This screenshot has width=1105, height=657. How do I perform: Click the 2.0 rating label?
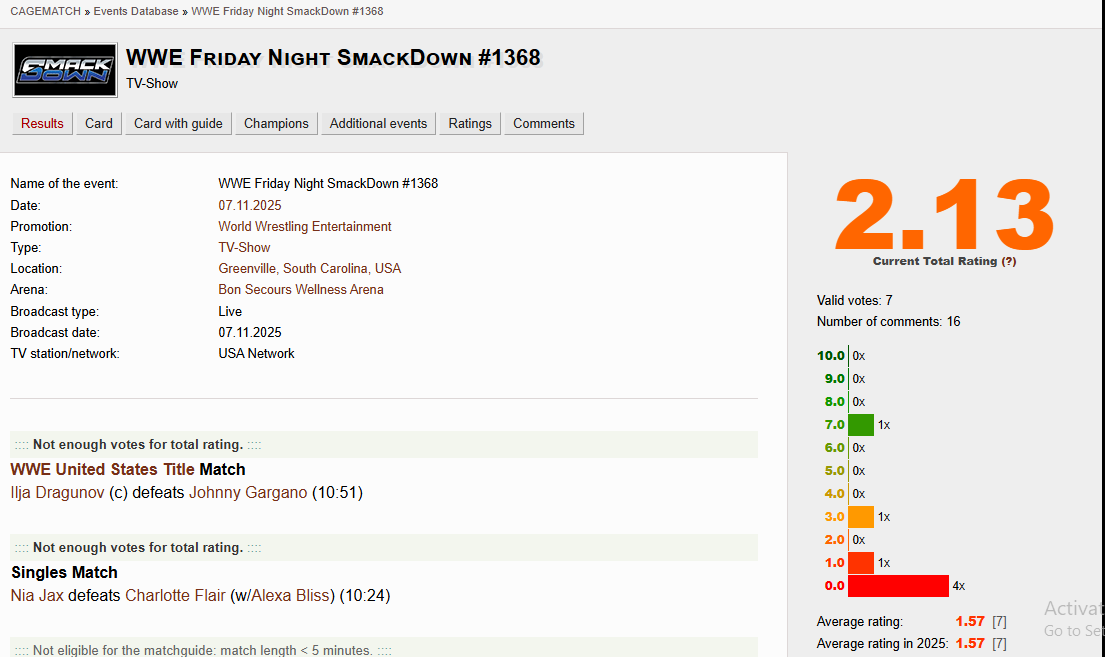click(834, 539)
